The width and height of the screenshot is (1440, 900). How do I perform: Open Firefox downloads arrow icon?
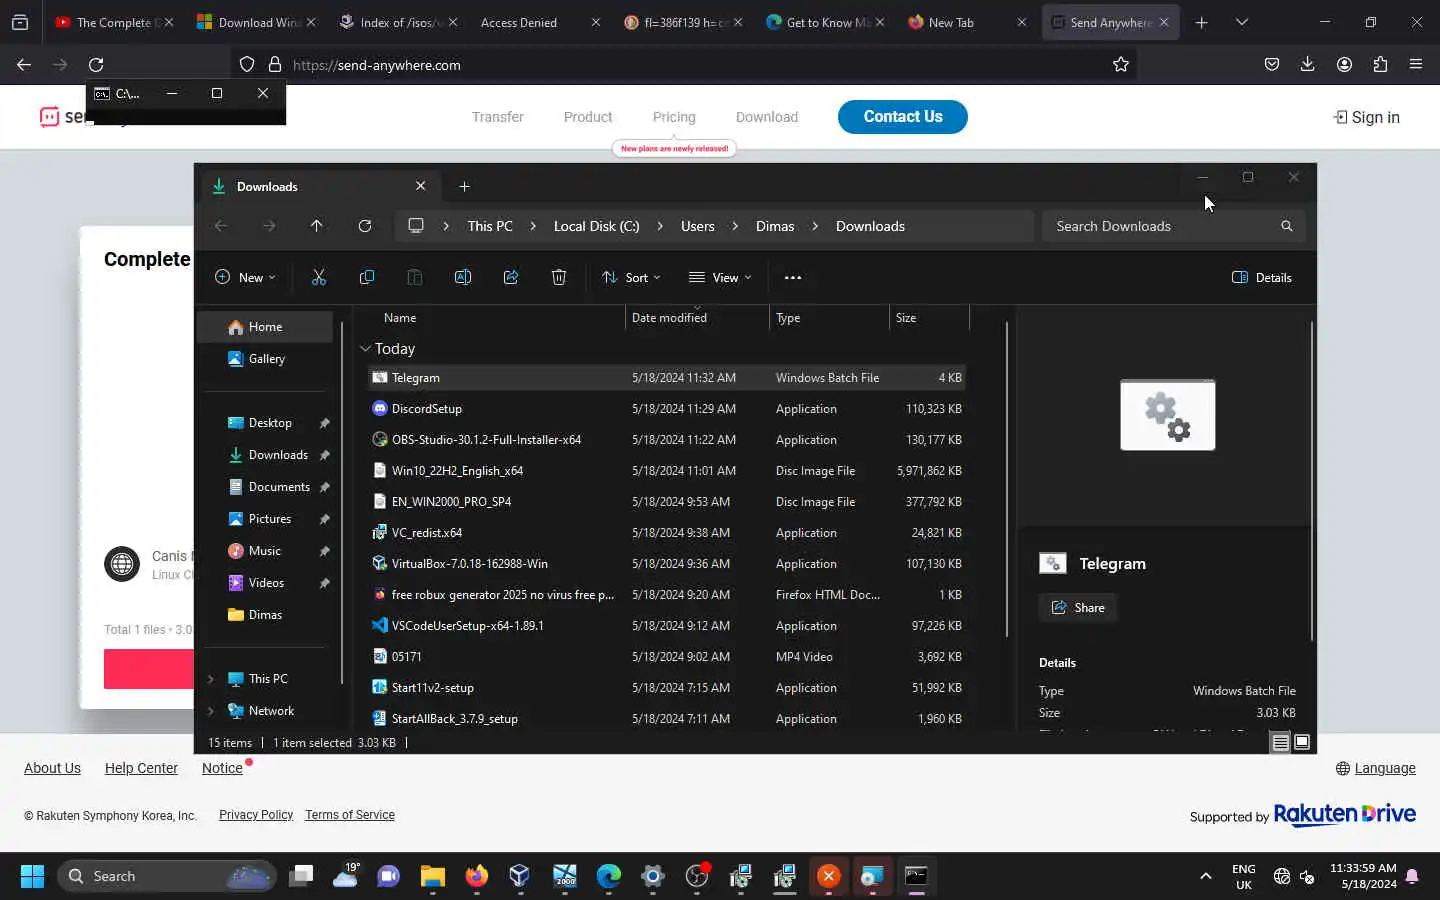(1307, 64)
